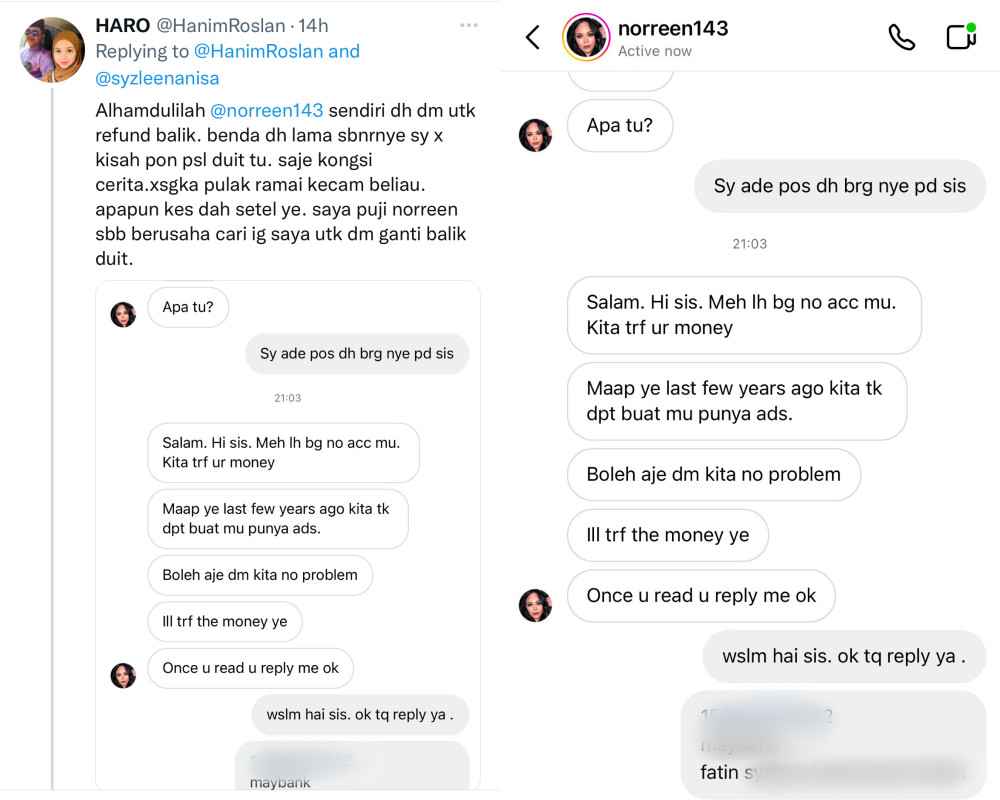This screenshot has width=1000, height=800.
Task: Start a video call with norreen143
Action: point(960,37)
